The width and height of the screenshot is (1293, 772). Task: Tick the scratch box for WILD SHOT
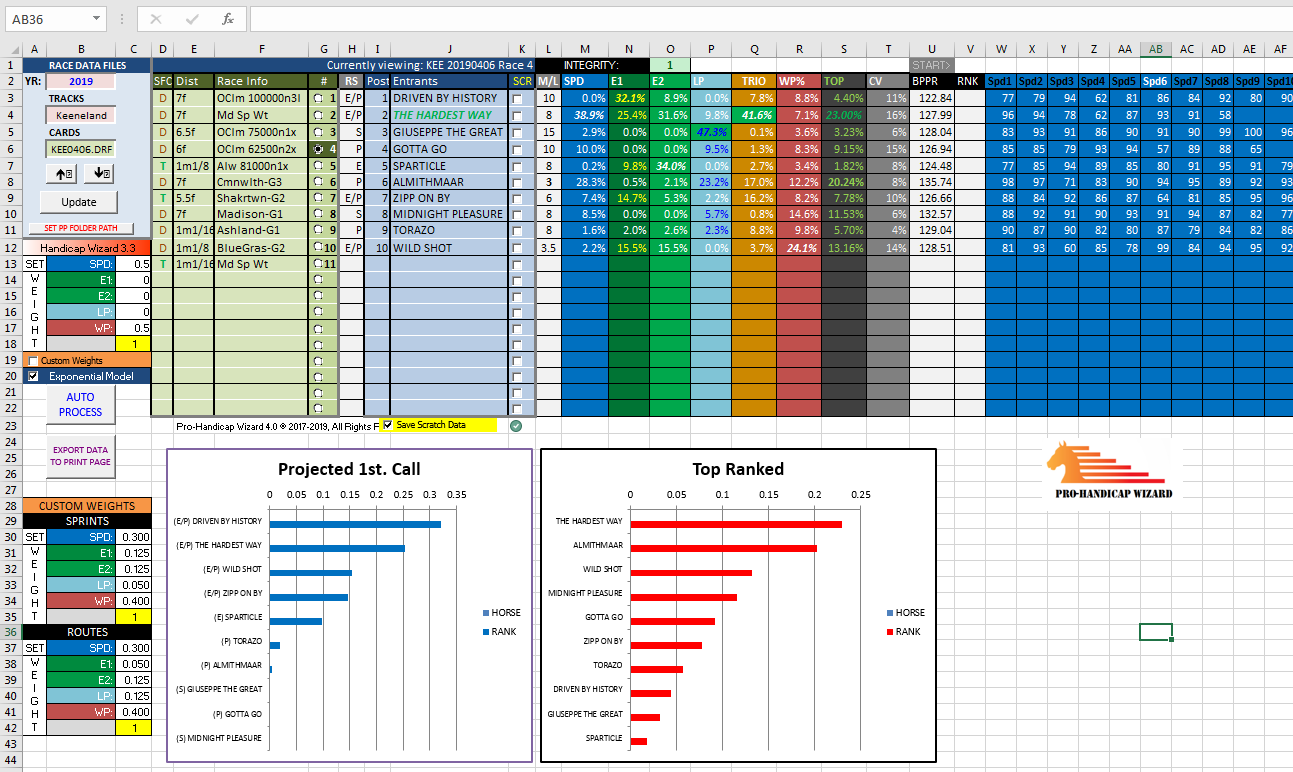click(517, 248)
